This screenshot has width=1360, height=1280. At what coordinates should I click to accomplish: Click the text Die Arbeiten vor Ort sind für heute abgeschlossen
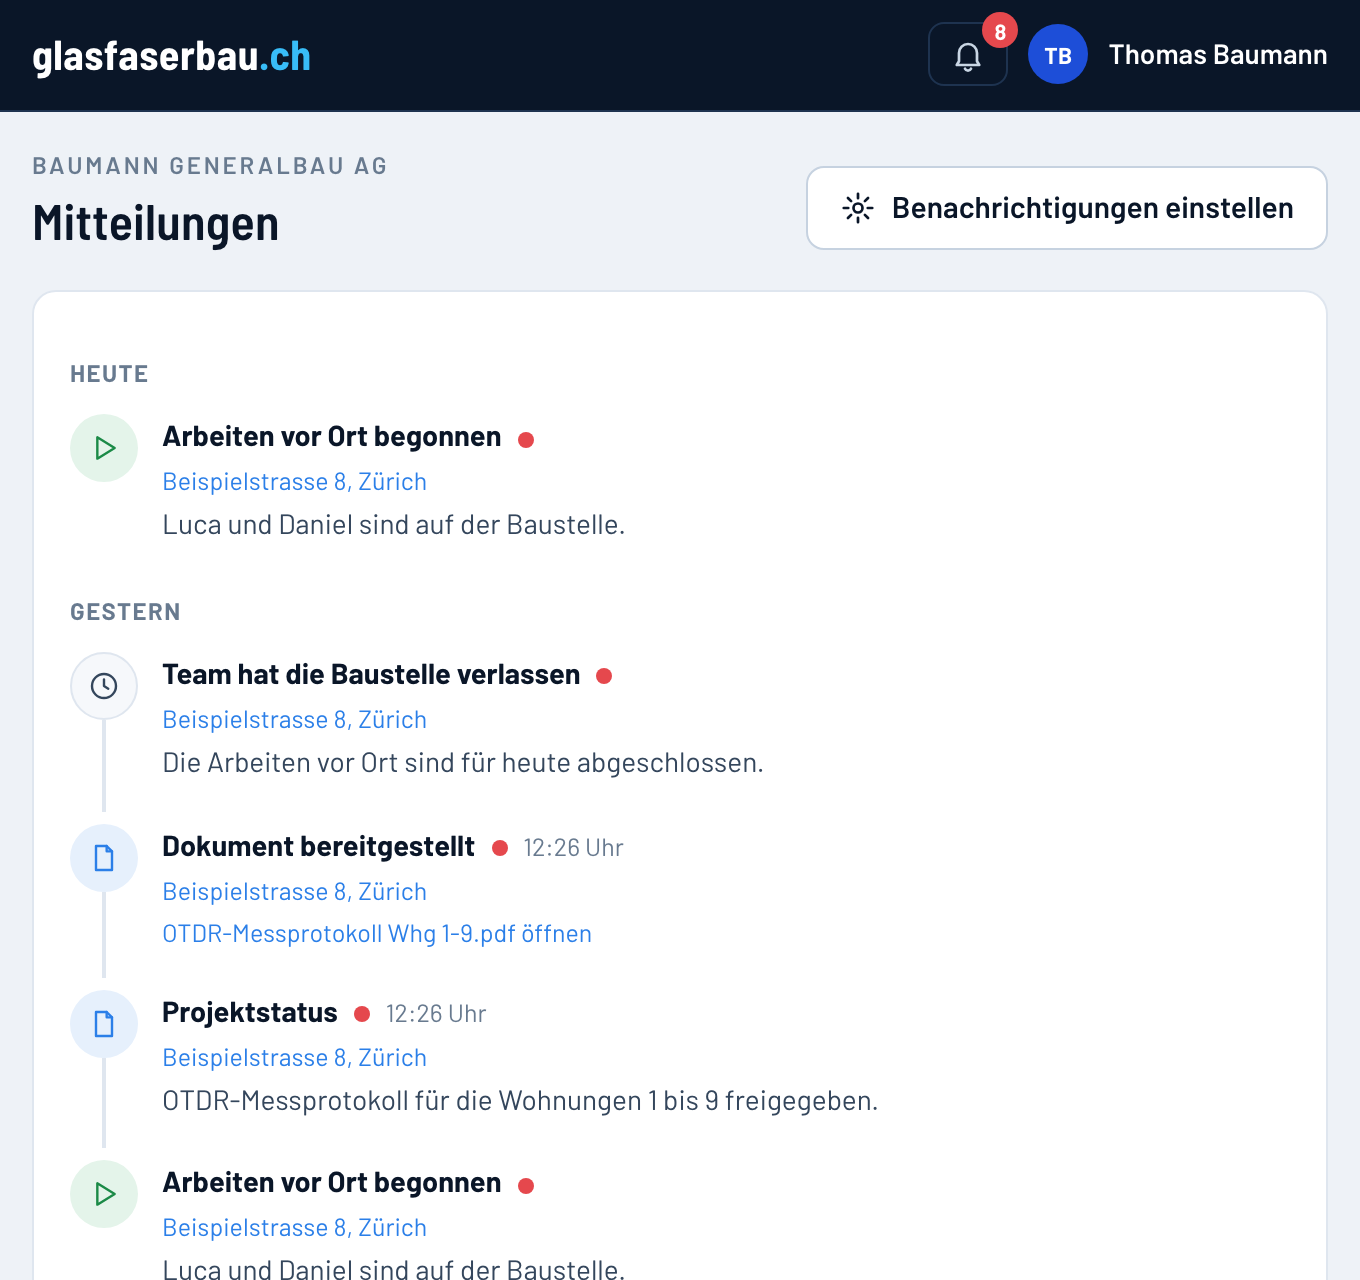click(x=463, y=763)
